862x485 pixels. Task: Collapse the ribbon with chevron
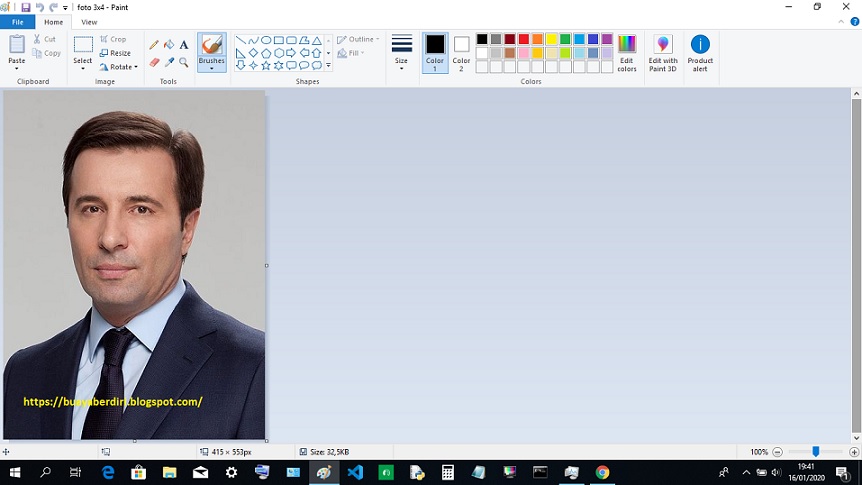point(841,22)
